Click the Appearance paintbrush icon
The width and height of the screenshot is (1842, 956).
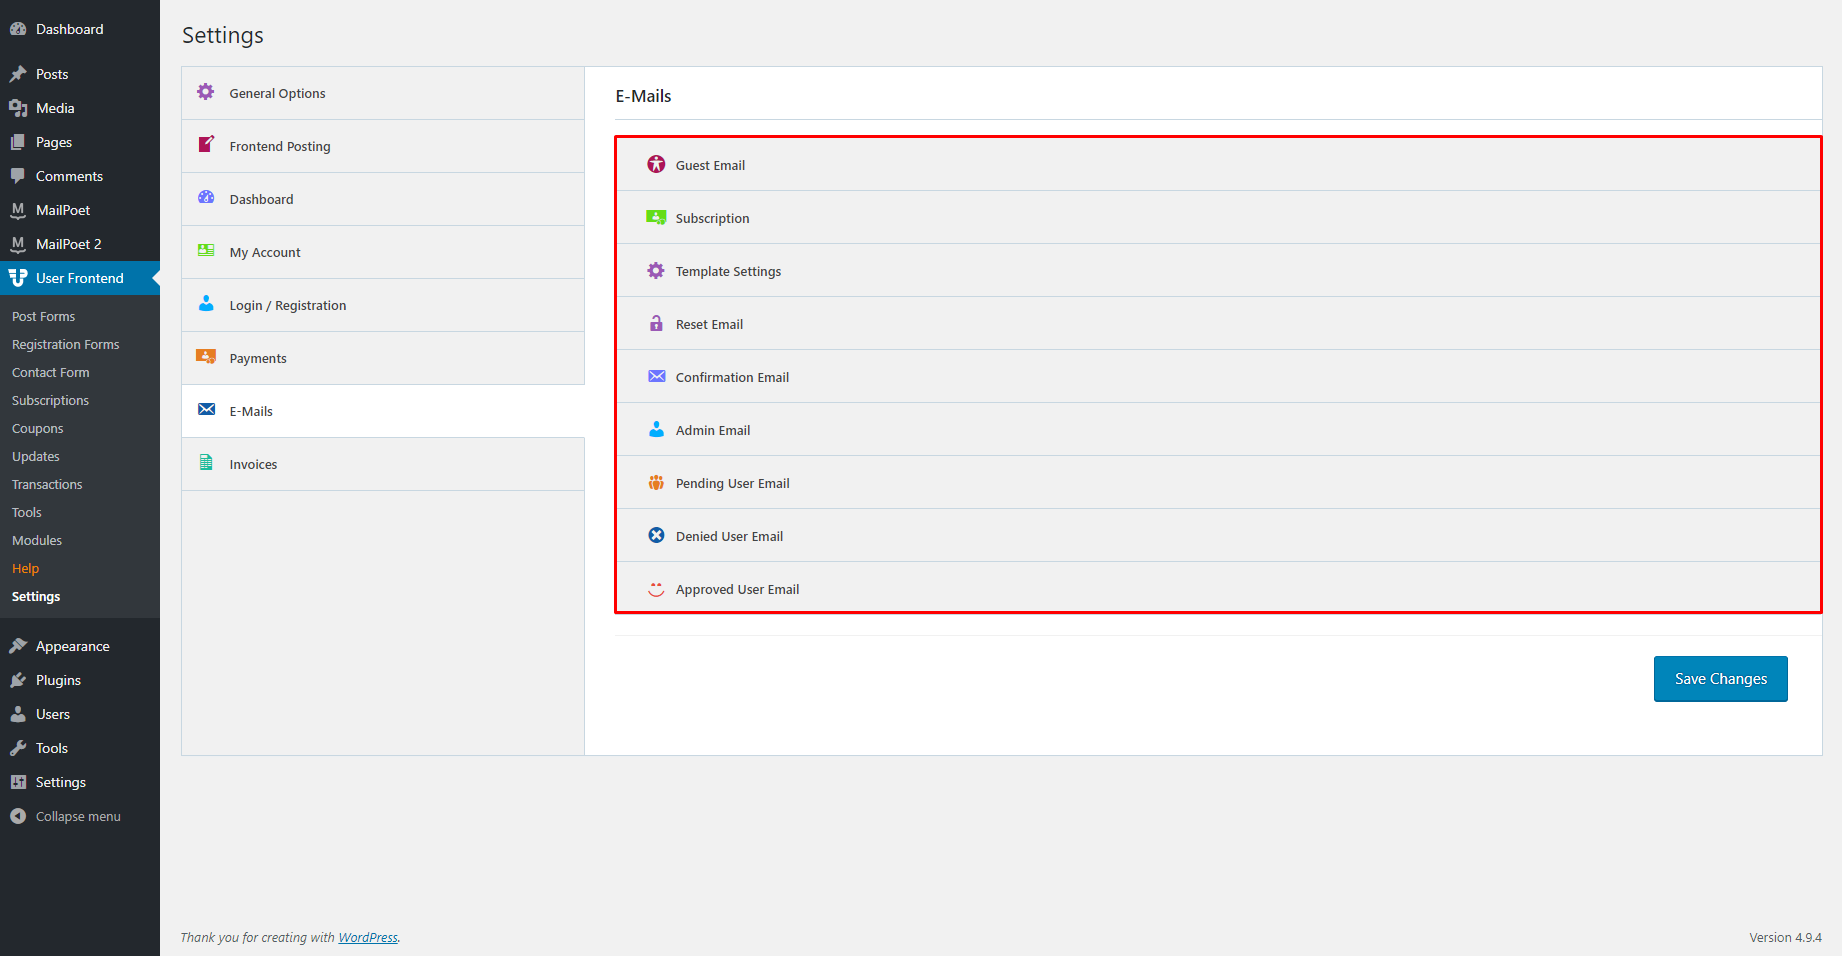point(18,646)
